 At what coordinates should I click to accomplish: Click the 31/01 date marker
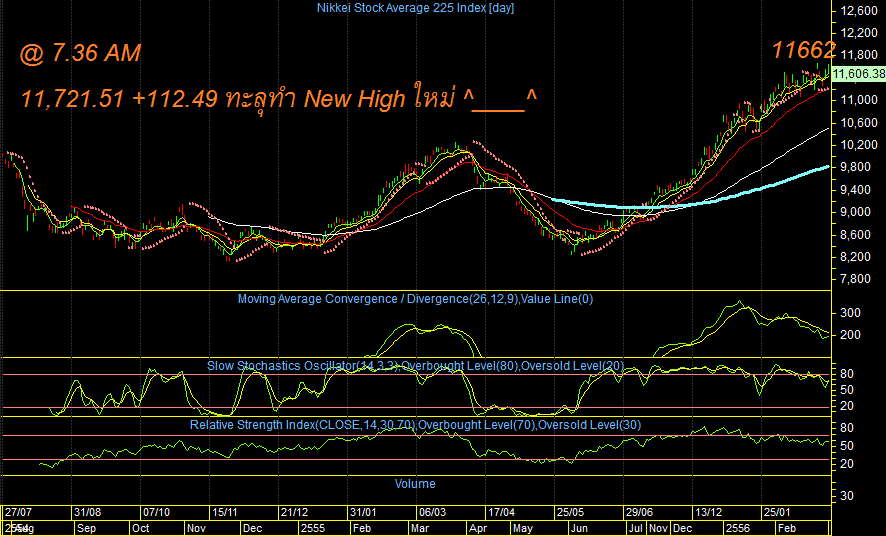363,512
